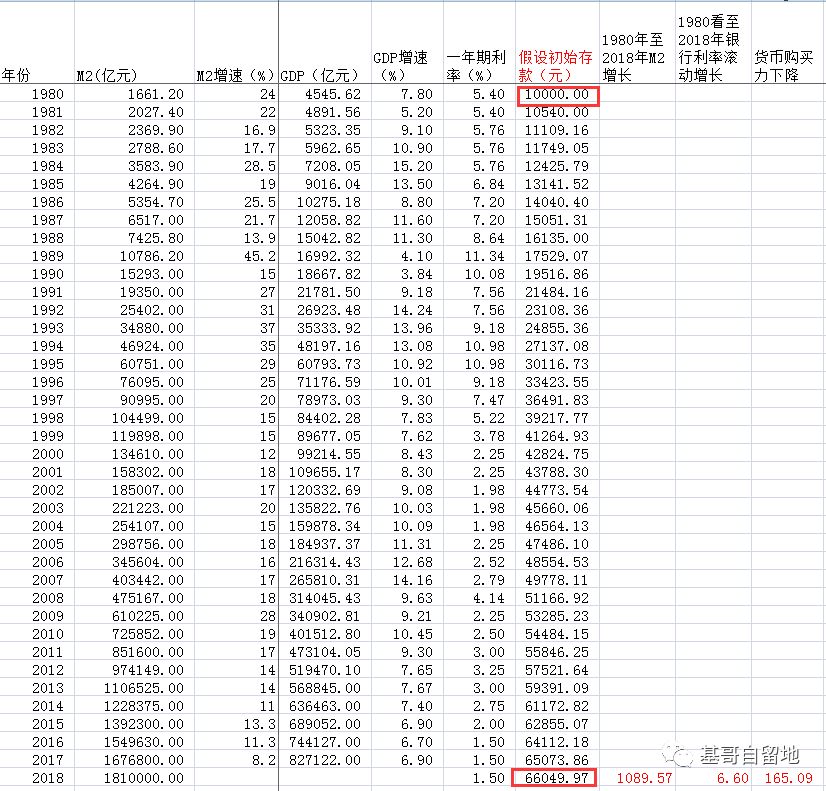Select the year cell 2000

point(47,454)
